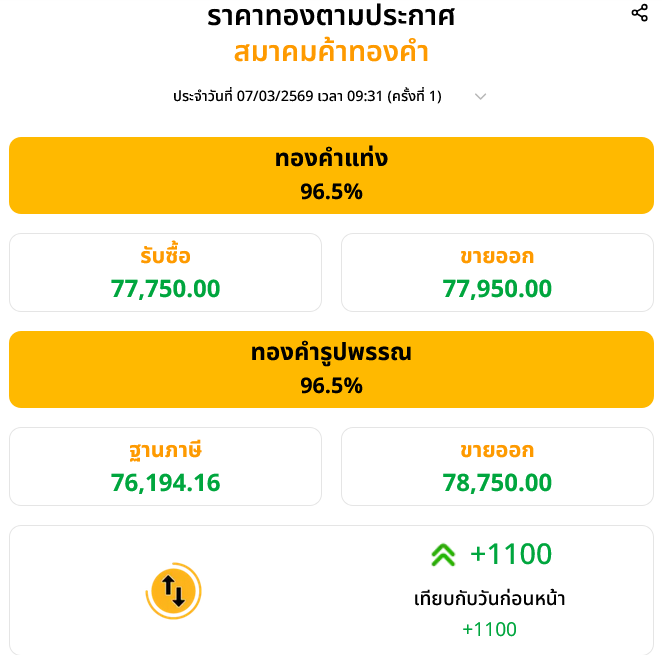Click the share icon at top right

coord(640,13)
